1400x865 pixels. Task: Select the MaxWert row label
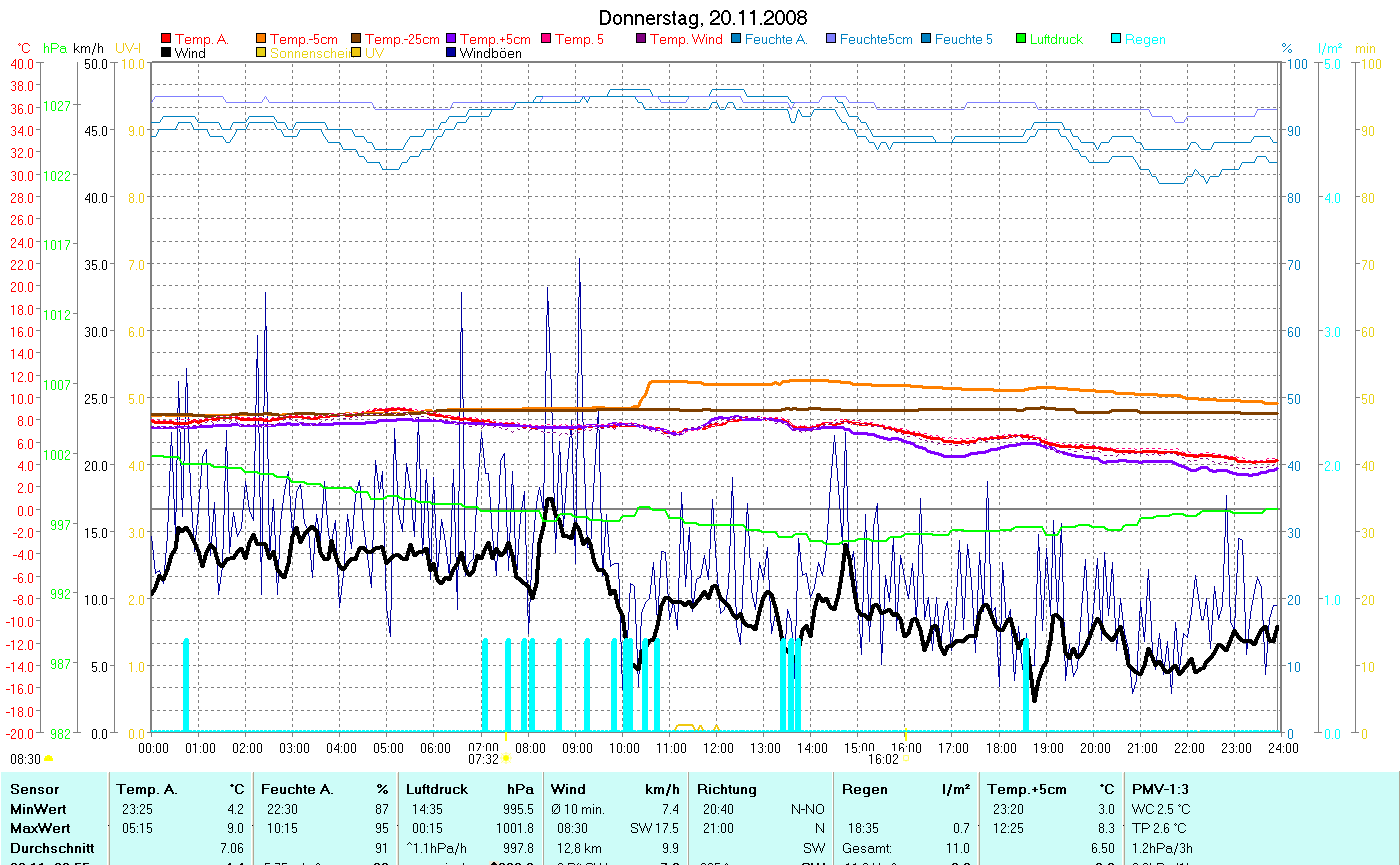[38, 828]
